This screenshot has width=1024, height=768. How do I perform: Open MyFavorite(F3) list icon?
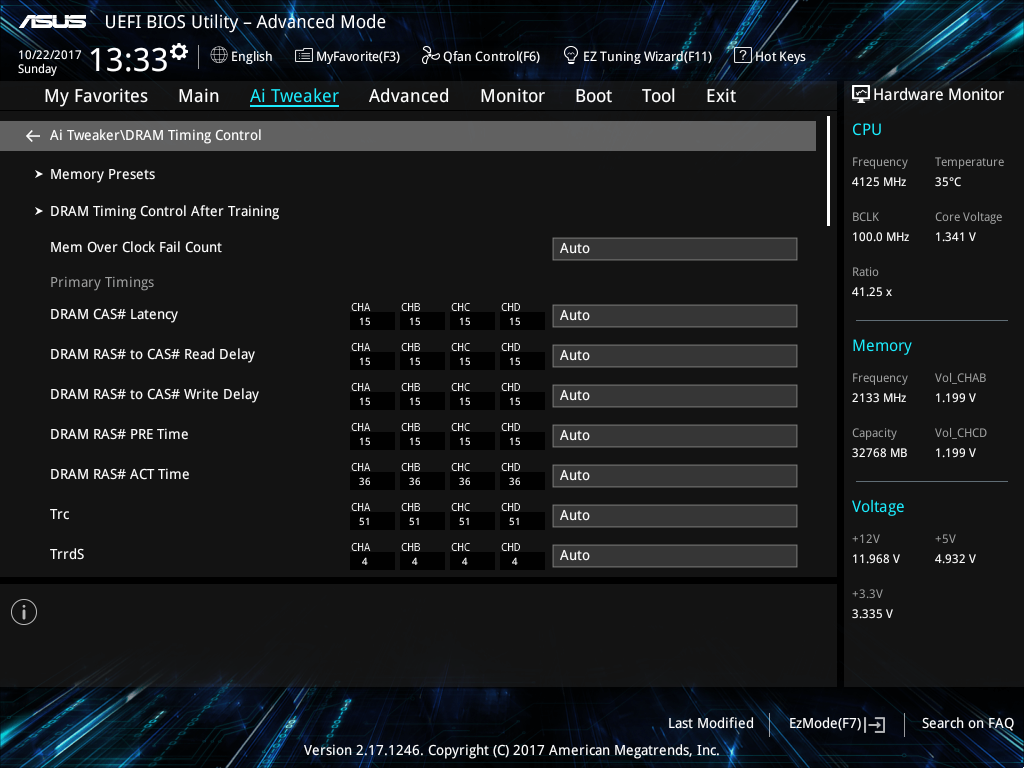point(303,56)
